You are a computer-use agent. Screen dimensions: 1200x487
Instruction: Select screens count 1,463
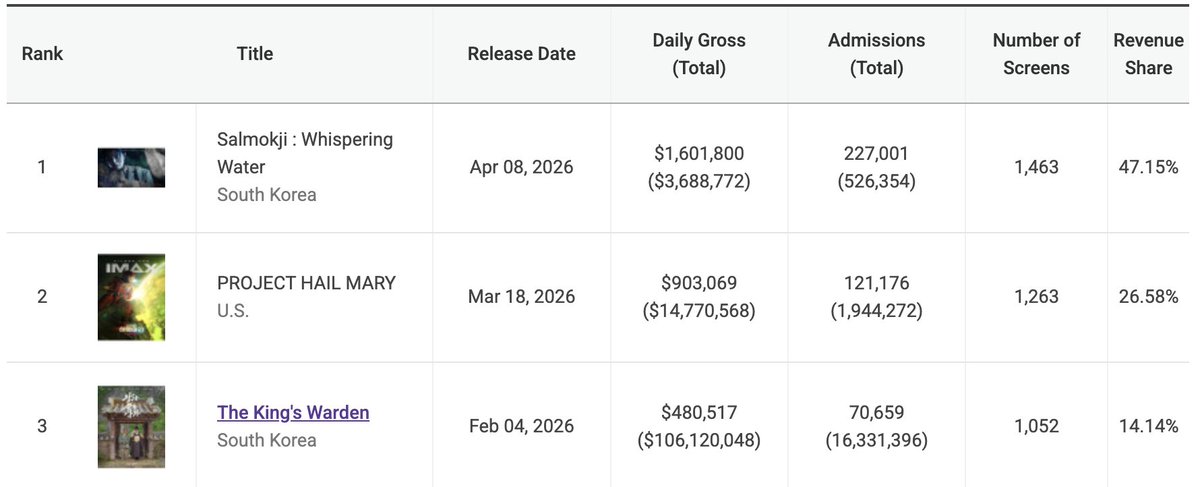1036,168
